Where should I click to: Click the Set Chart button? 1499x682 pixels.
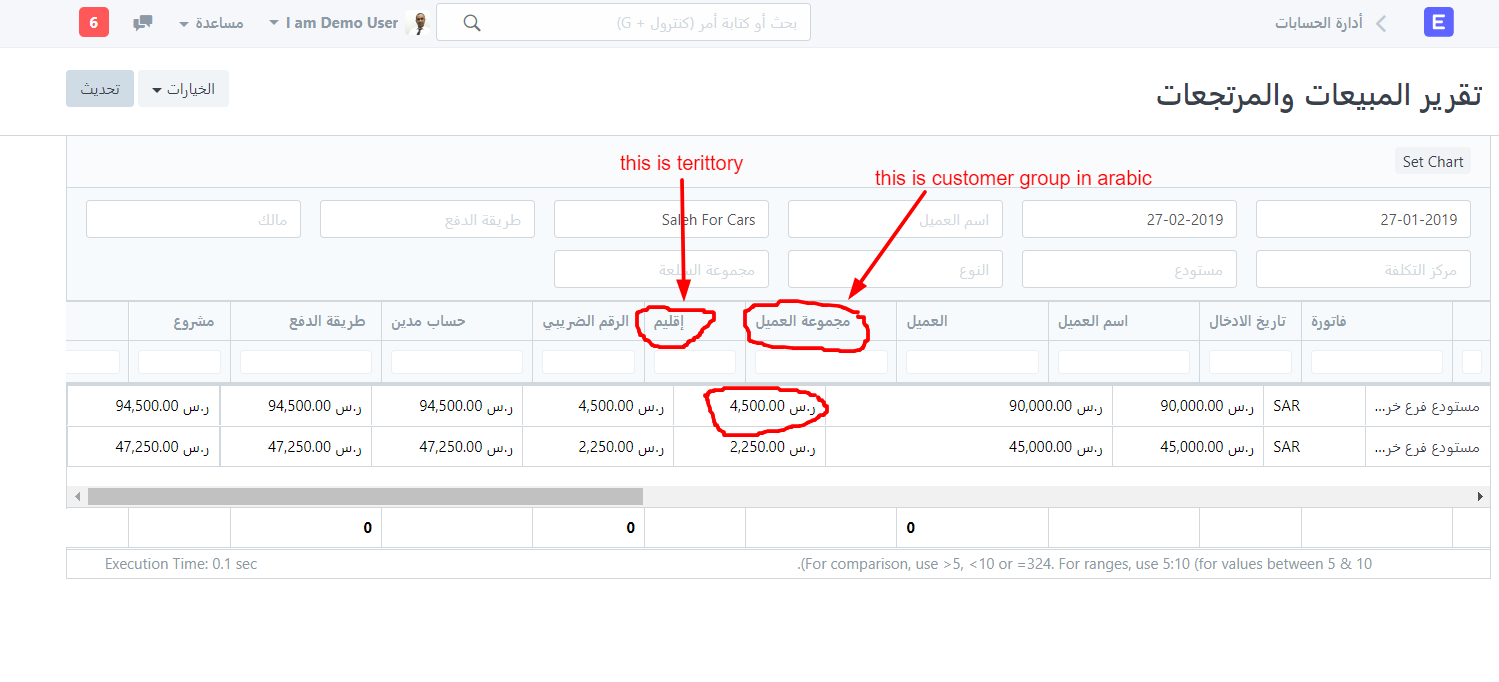(1432, 160)
